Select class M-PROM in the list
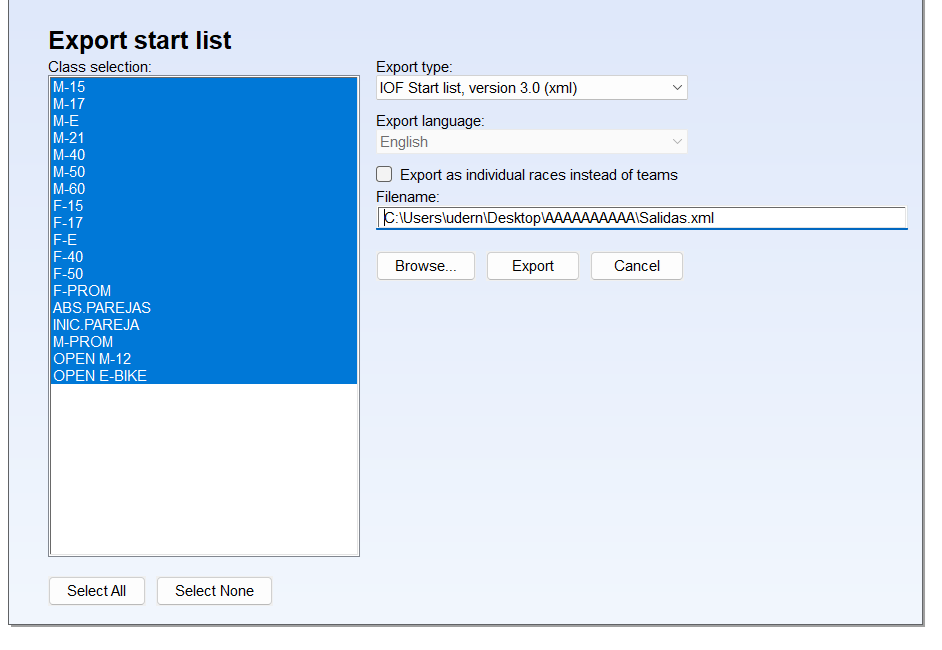The height and width of the screenshot is (650, 942). pos(204,342)
